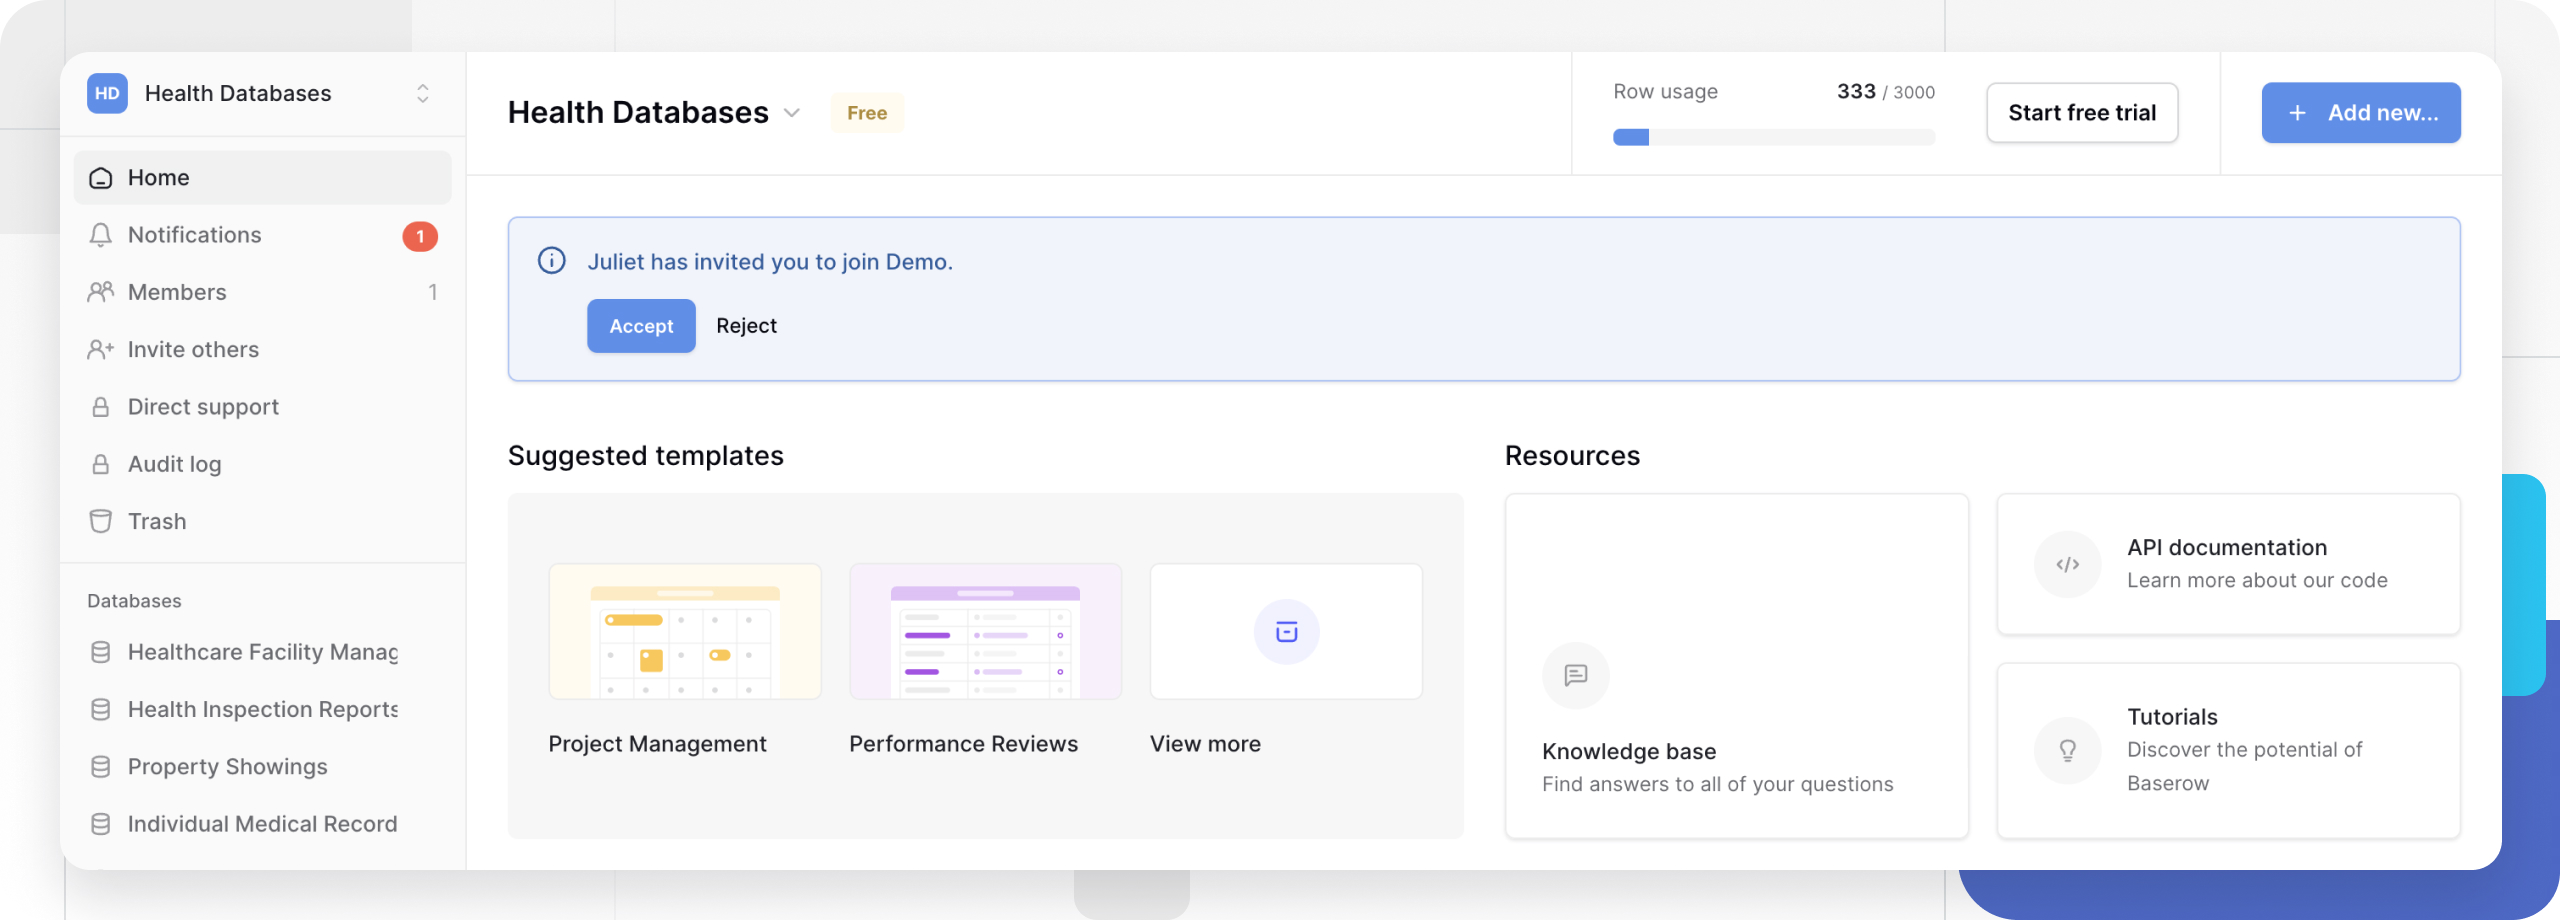Select the Healthcare Facility Management database icon
The image size is (2560, 920).
101,651
